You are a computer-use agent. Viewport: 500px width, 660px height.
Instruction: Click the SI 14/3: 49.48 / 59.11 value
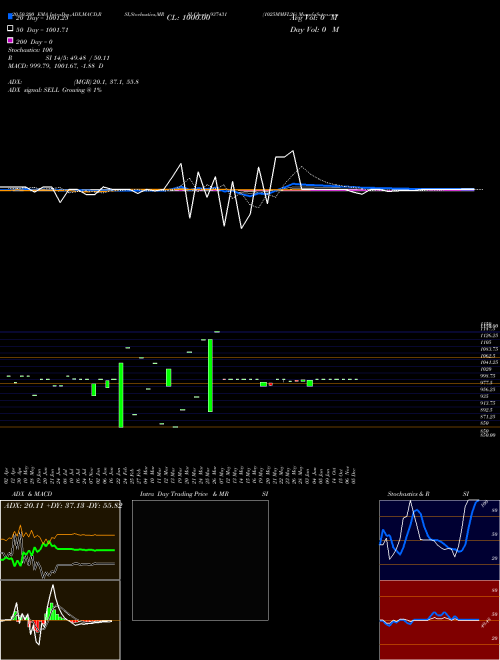(x=77, y=58)
